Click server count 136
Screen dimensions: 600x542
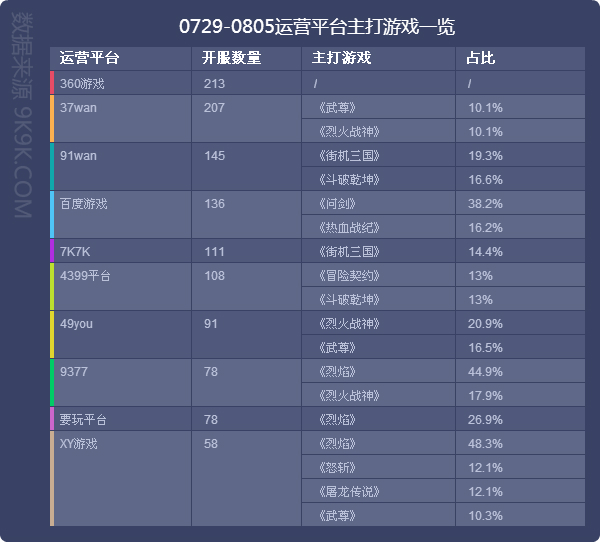coord(214,203)
